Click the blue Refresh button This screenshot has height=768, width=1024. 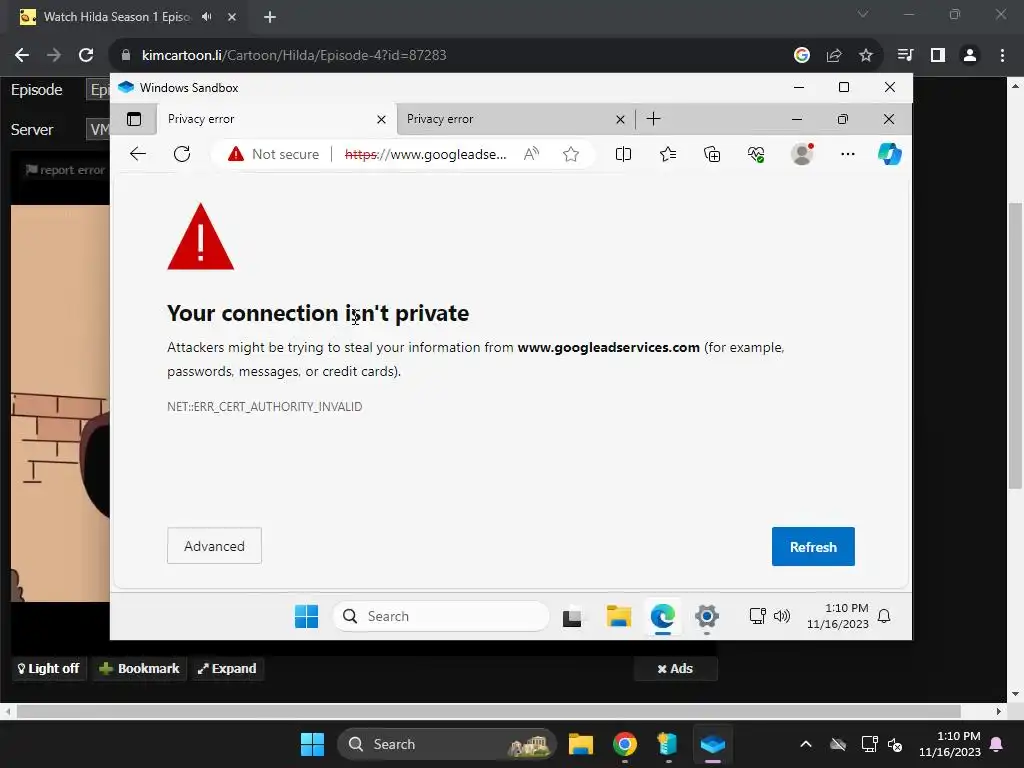point(813,547)
